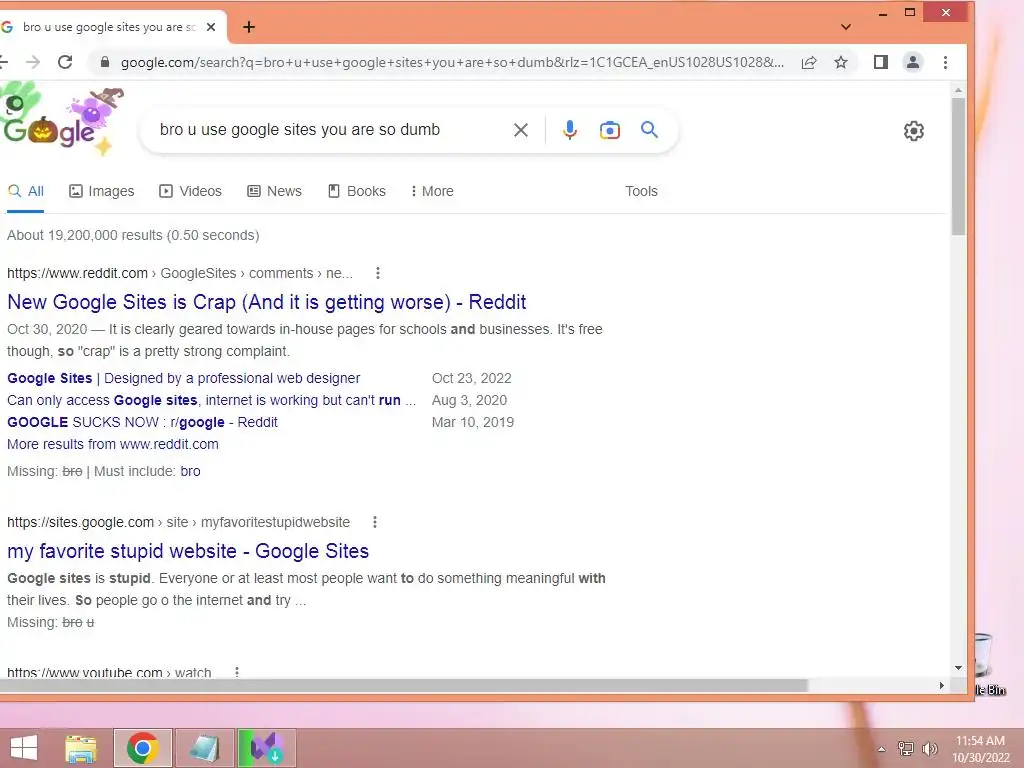
Task: Click Must include 'bro' link
Action: [x=191, y=471]
